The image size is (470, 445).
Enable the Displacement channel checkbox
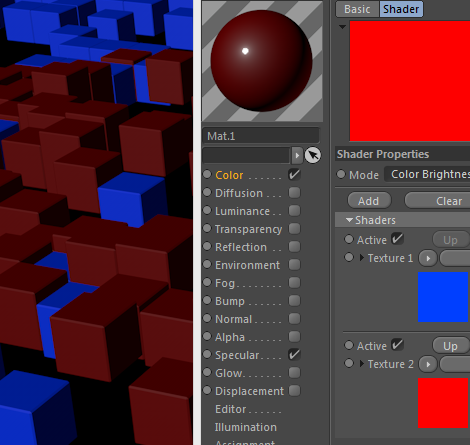pos(294,391)
